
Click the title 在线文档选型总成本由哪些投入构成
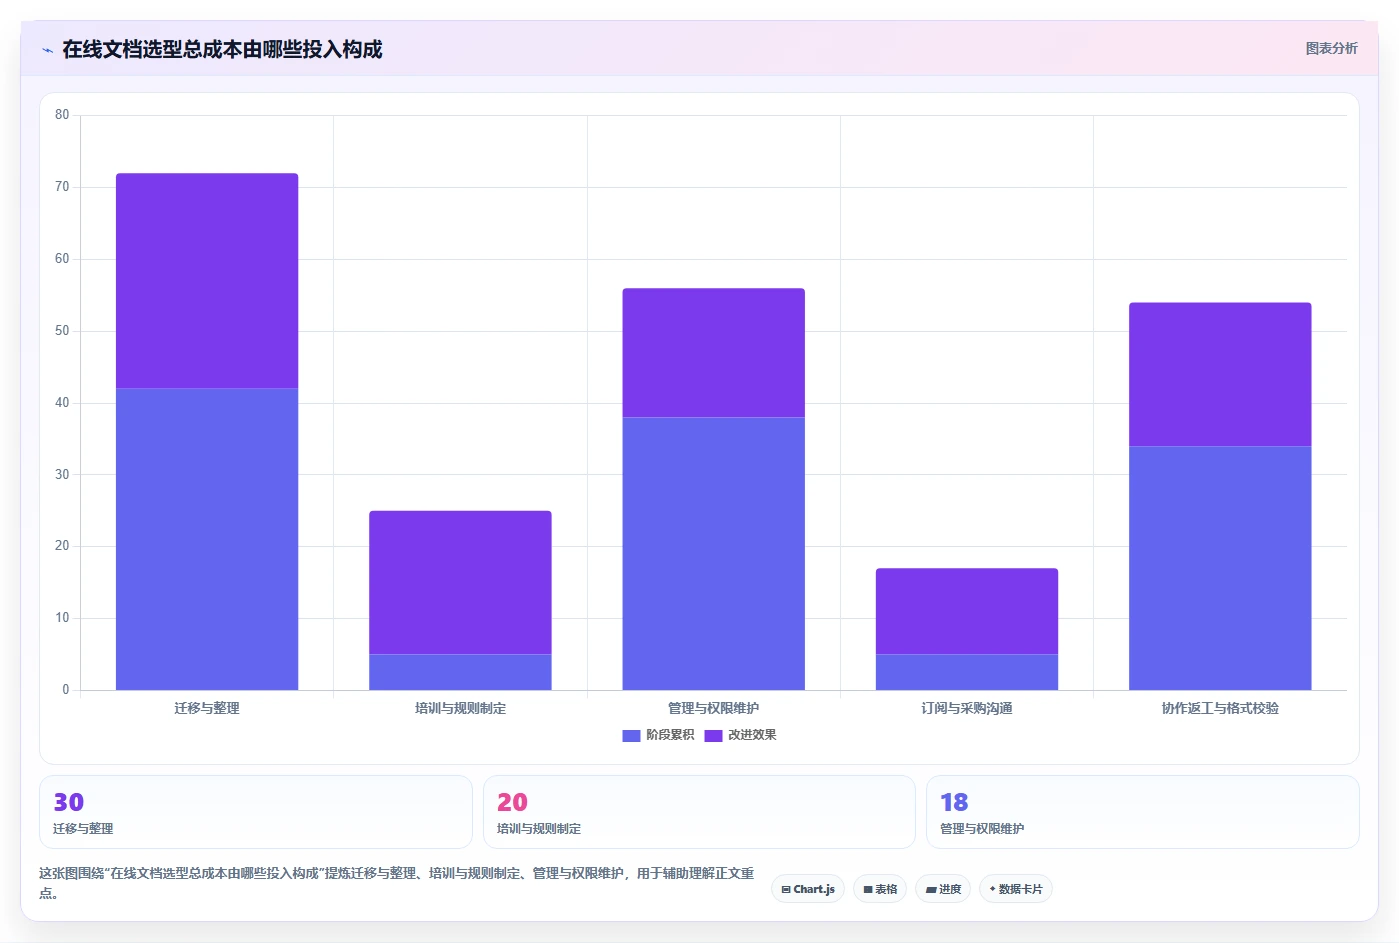(x=222, y=50)
